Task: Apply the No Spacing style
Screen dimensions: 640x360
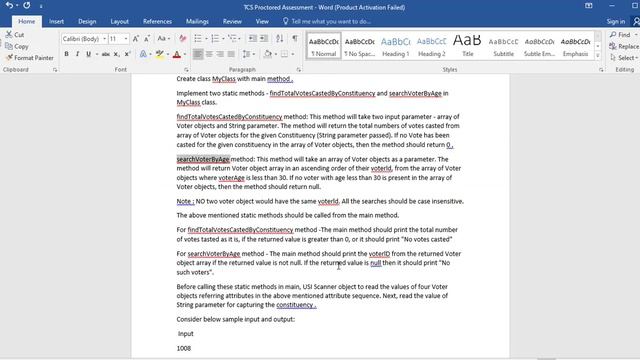Action: pyautogui.click(x=360, y=46)
